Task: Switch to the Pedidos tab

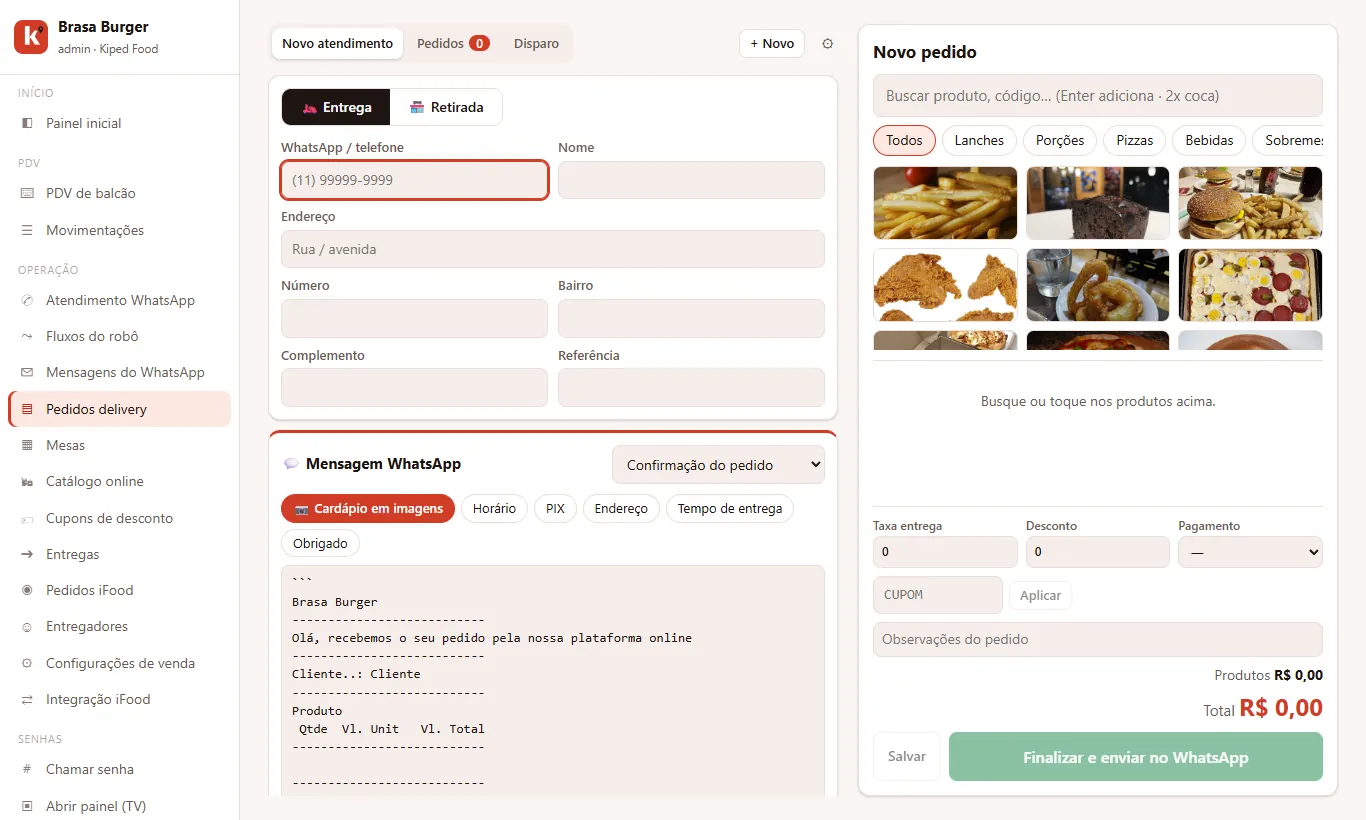Action: coord(453,43)
